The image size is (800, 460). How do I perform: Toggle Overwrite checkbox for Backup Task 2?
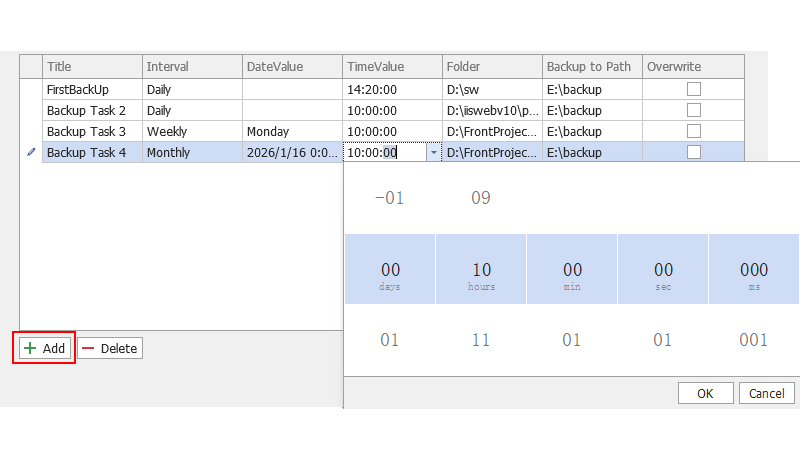[x=693, y=110]
